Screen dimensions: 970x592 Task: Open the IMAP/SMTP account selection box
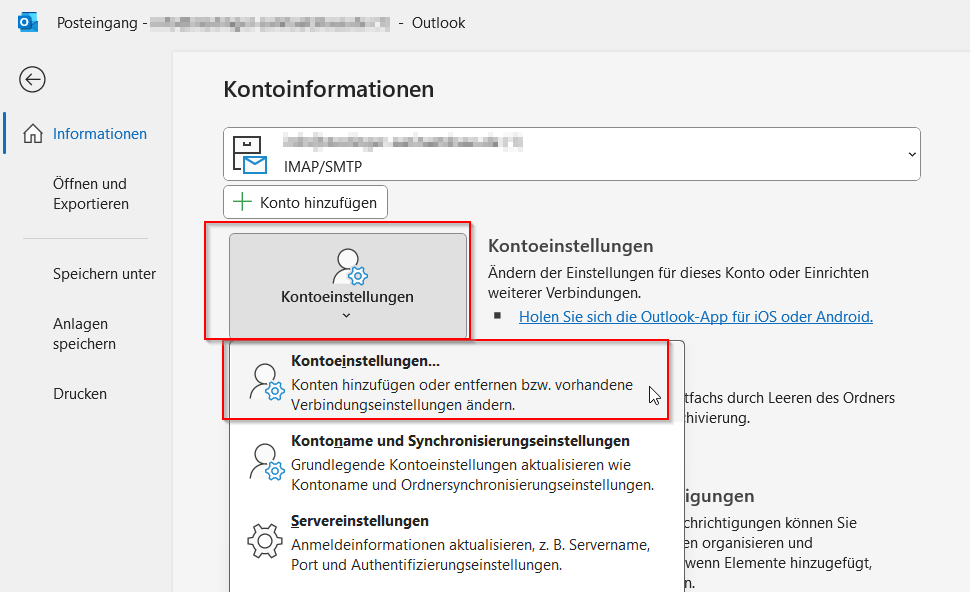pyautogui.click(x=570, y=154)
